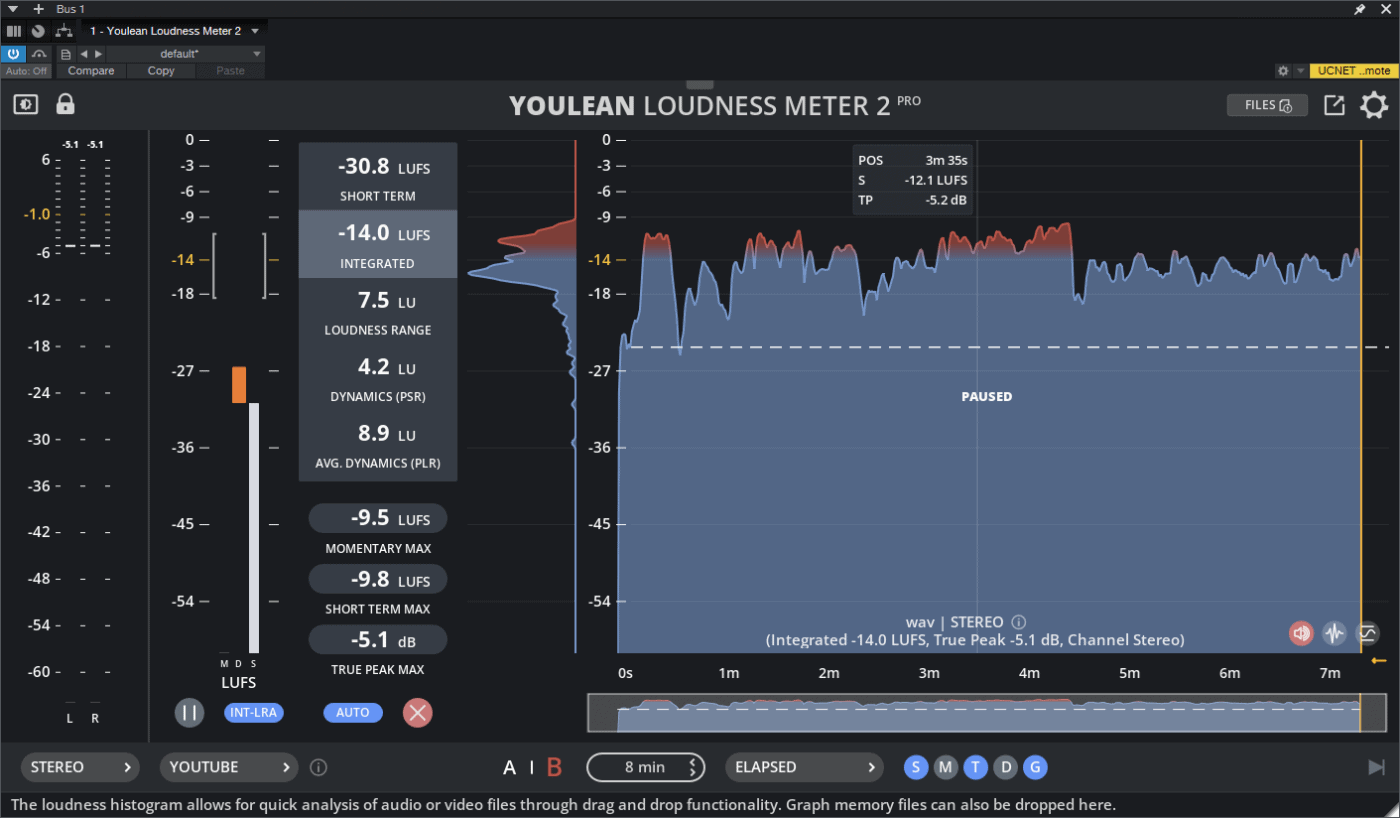Open the YOUTUBE preset dropdown

coord(229,768)
